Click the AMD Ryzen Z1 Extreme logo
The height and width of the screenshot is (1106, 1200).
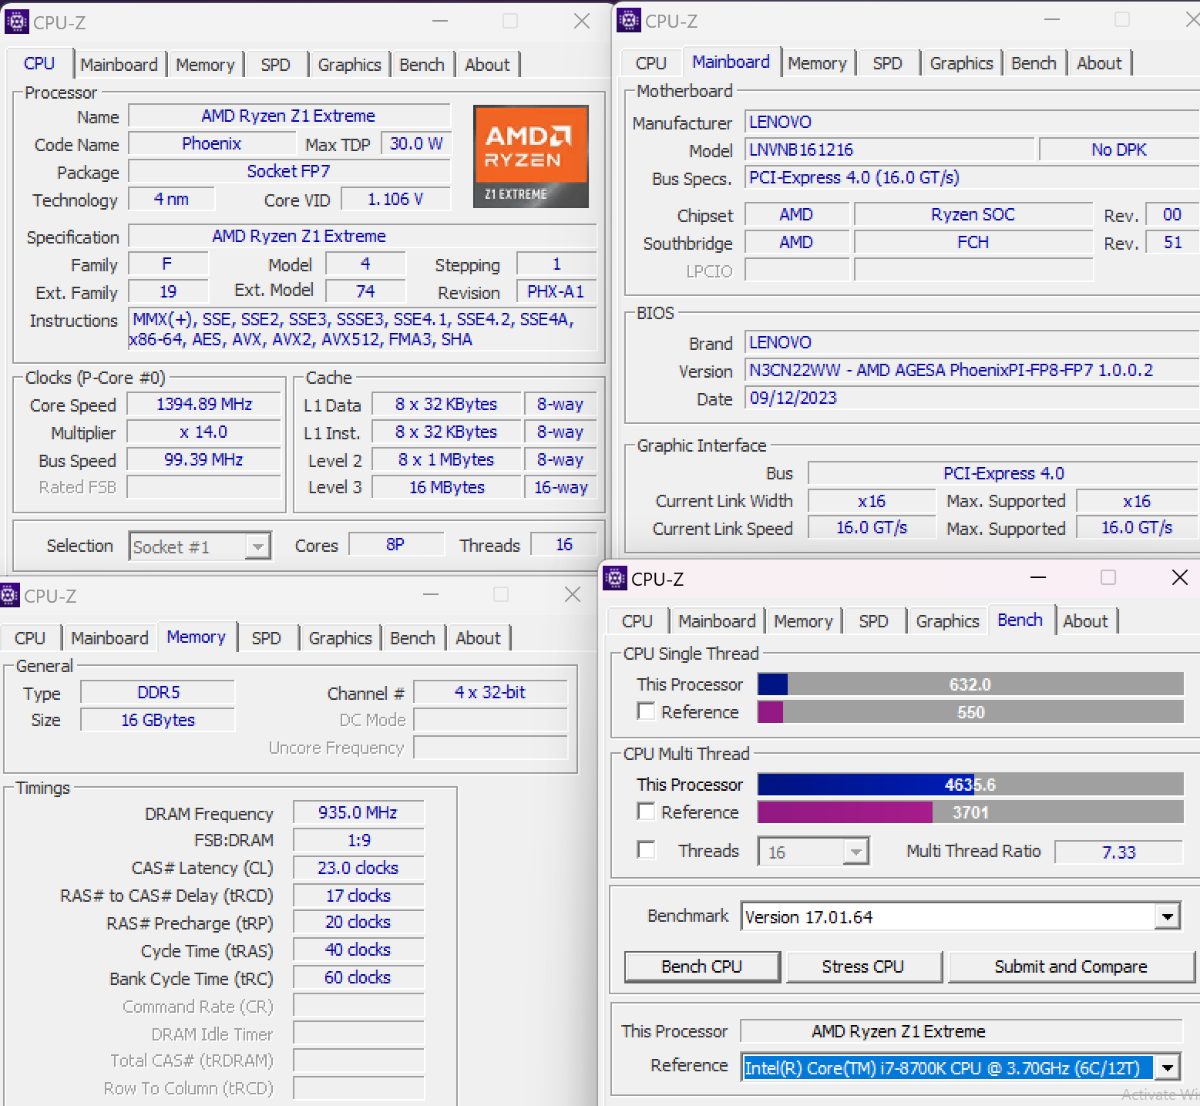coord(530,156)
